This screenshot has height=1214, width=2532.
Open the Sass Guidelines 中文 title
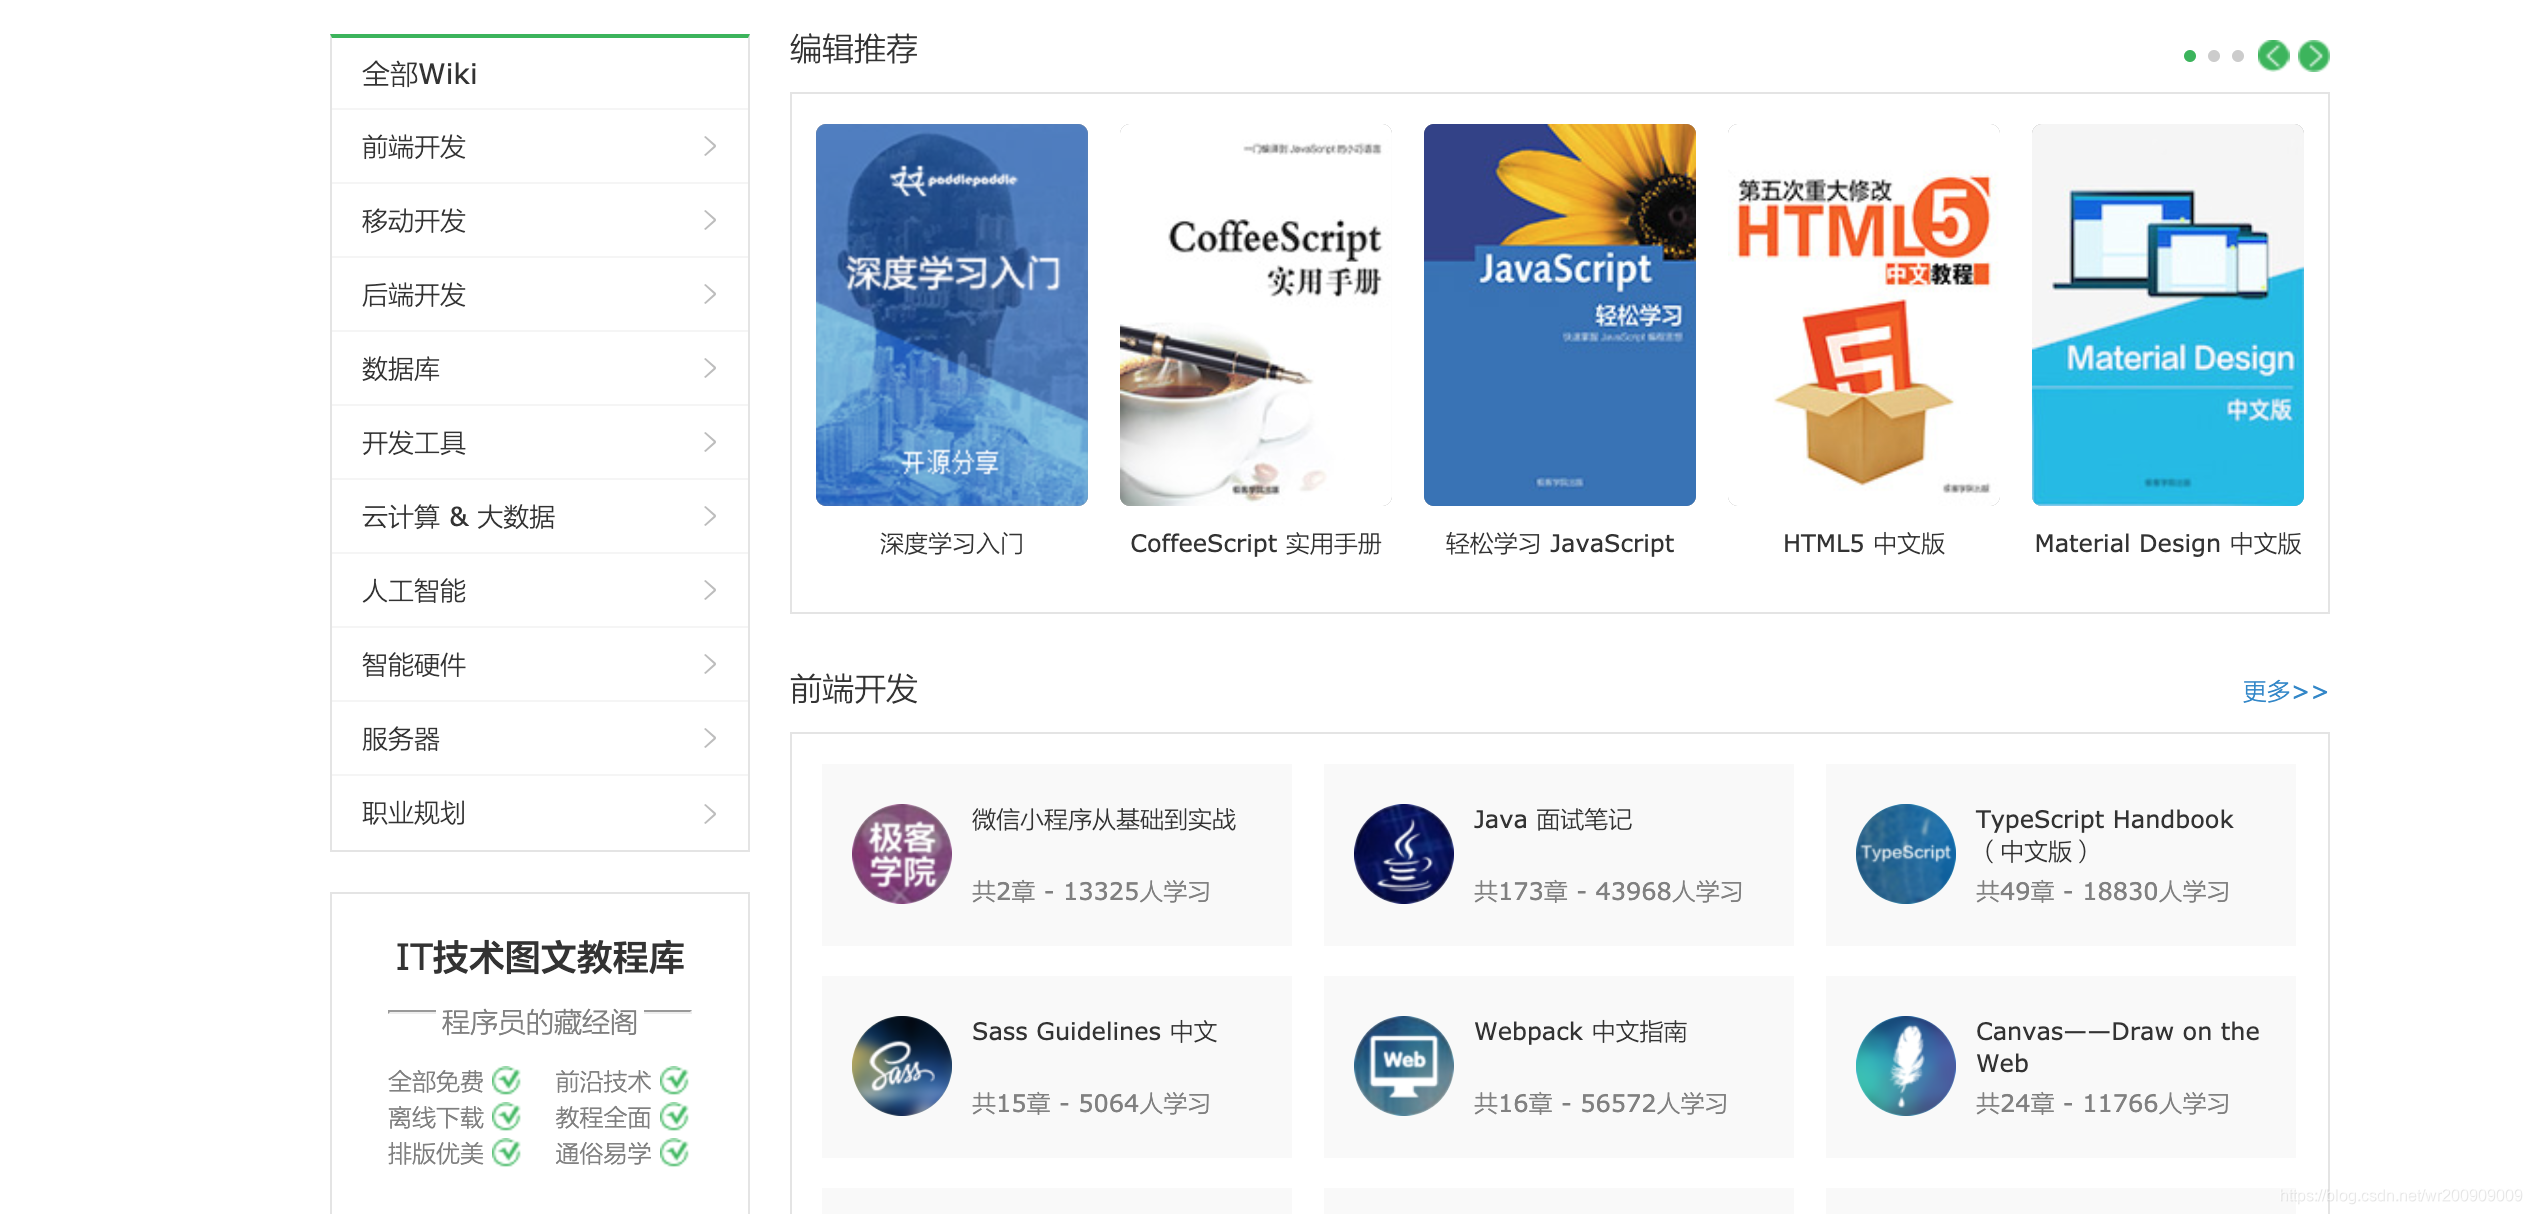1095,1032
